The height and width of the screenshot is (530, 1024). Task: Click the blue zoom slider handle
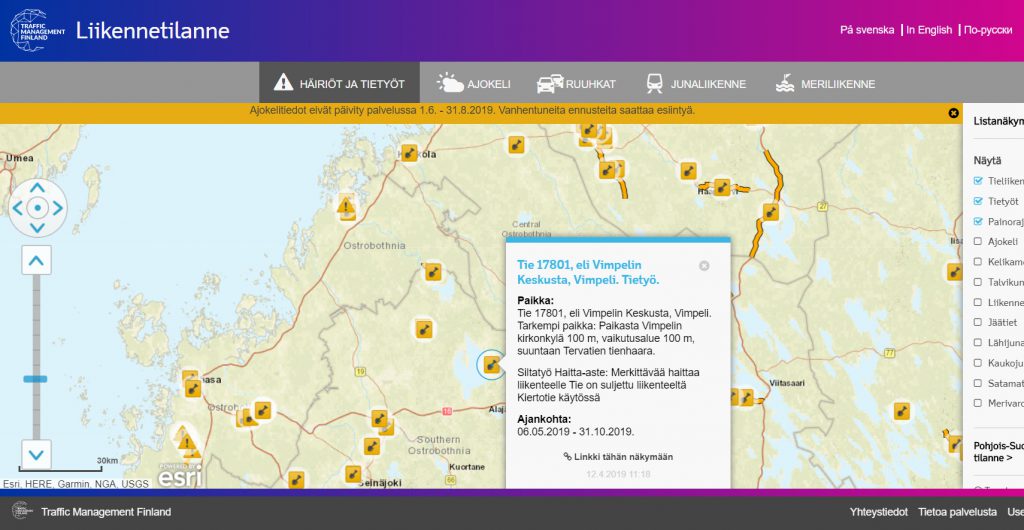point(36,379)
